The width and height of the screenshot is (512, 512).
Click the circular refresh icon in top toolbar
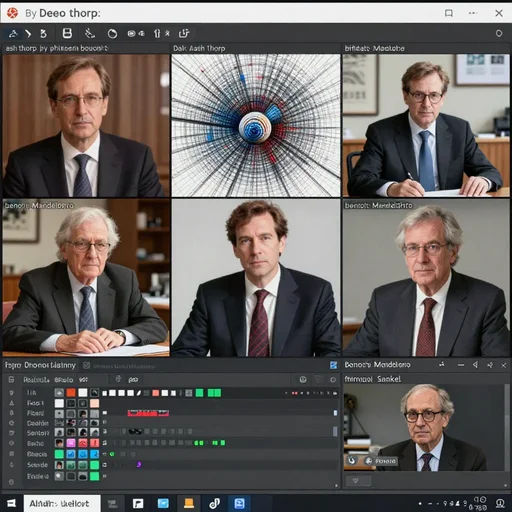click(112, 33)
